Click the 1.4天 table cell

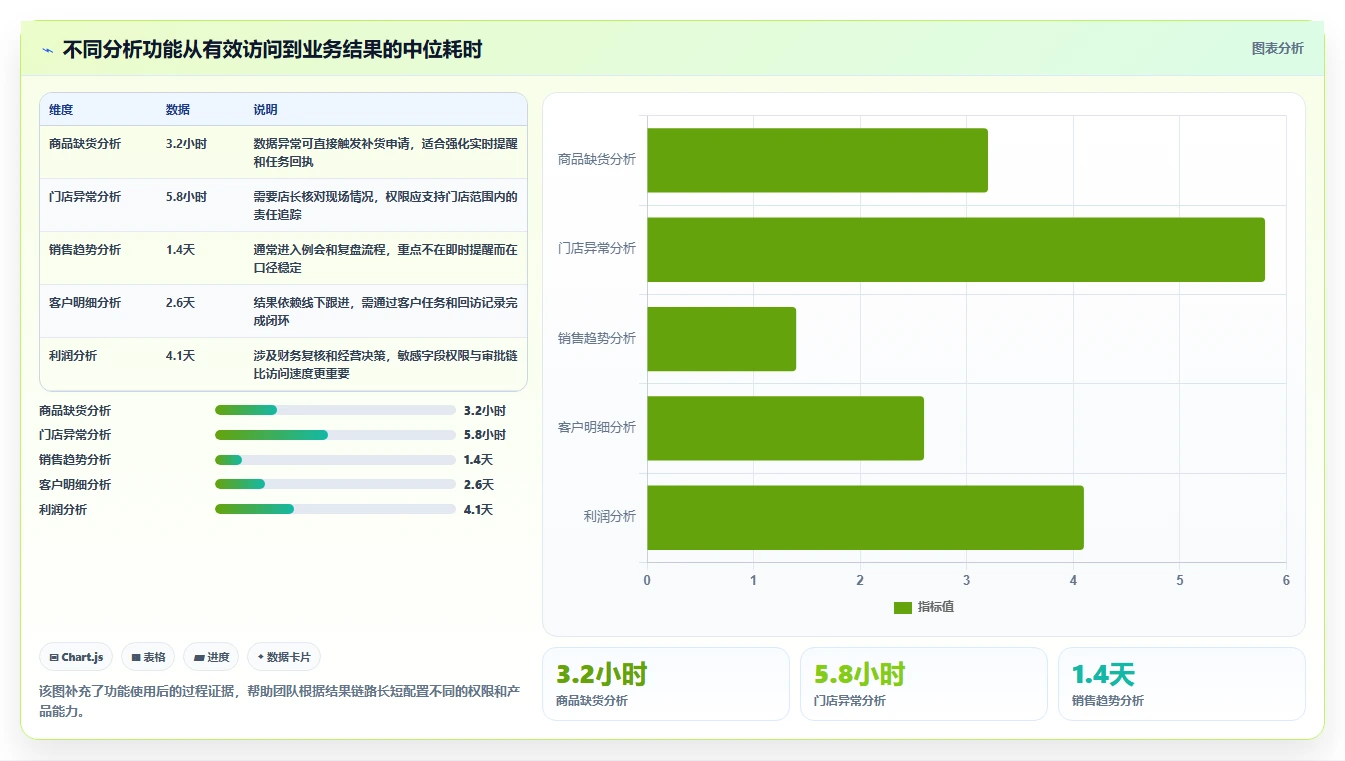180,250
